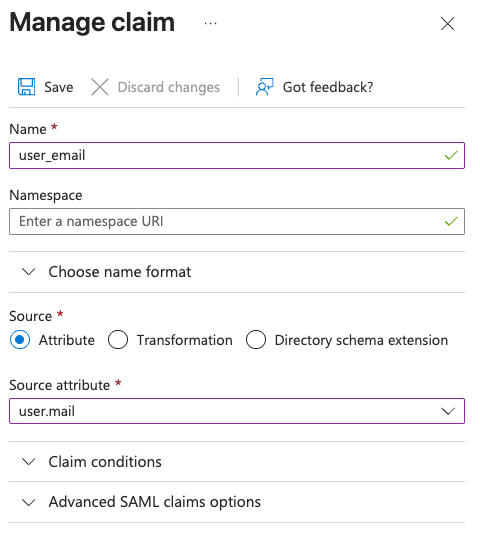The image size is (480, 548).
Task: Click the chevron beside Advanced SAML claims options
Action: coord(28,503)
